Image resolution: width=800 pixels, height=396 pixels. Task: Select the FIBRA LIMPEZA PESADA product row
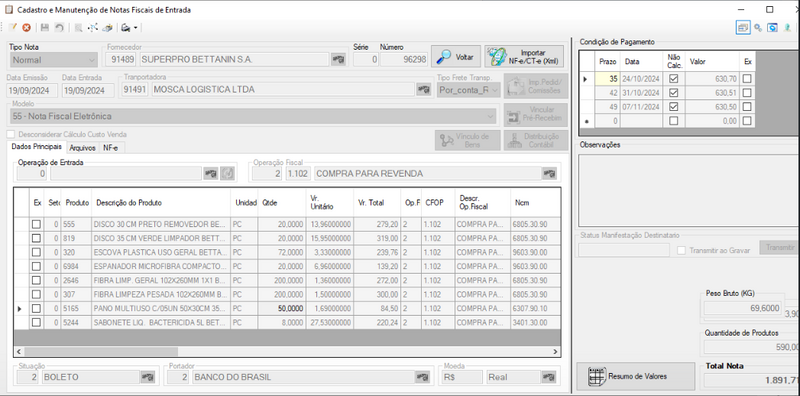tap(287, 294)
